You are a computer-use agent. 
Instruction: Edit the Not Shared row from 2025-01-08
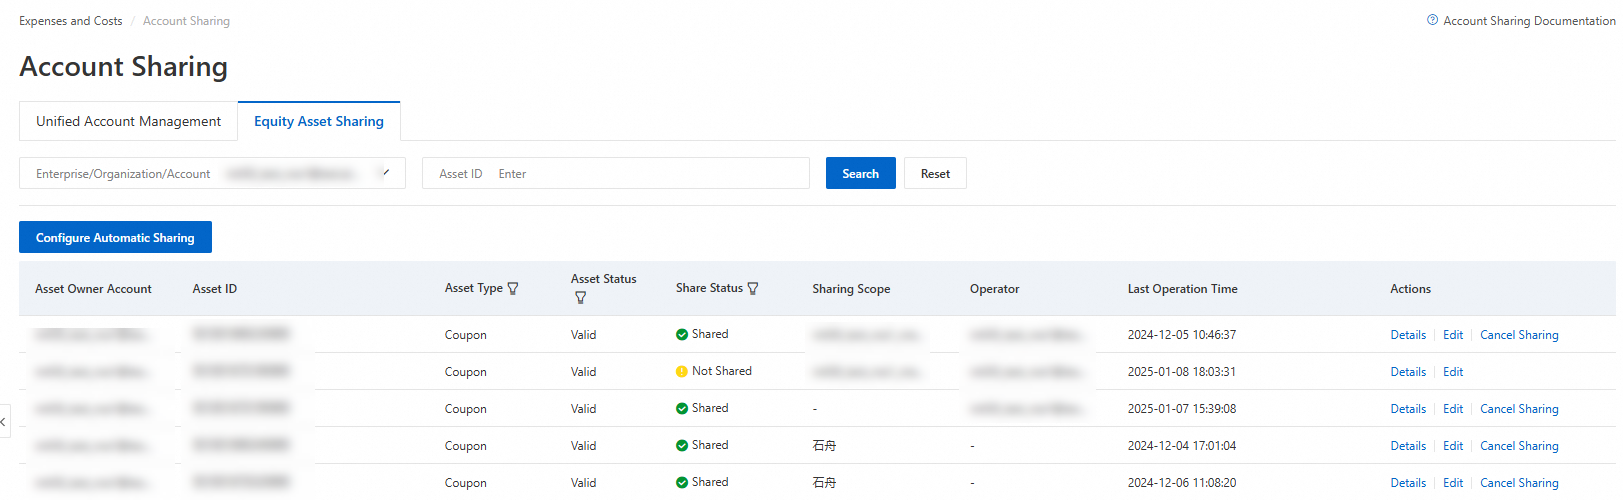(1453, 372)
